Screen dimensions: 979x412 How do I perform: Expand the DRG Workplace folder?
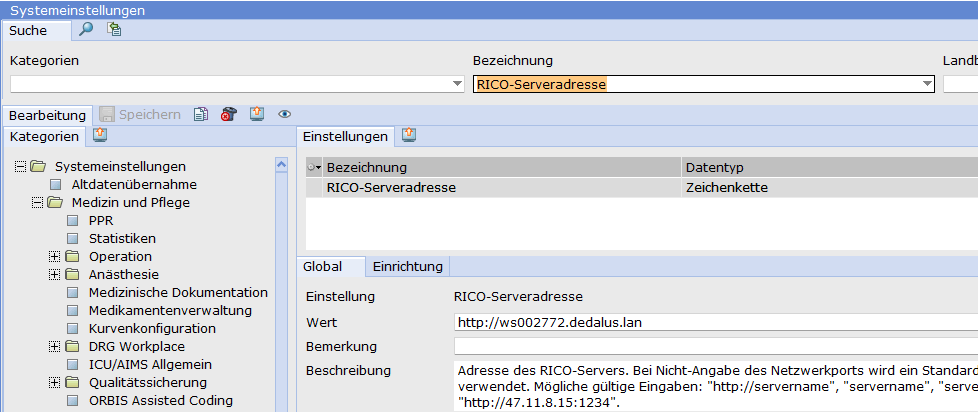(x=54, y=346)
